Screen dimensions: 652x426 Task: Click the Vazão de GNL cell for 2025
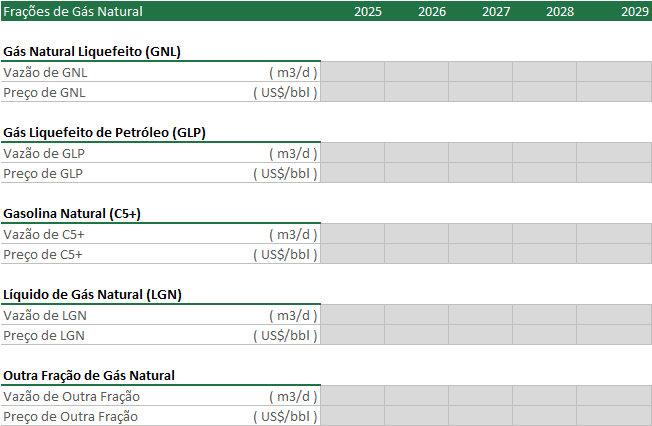[352, 72]
